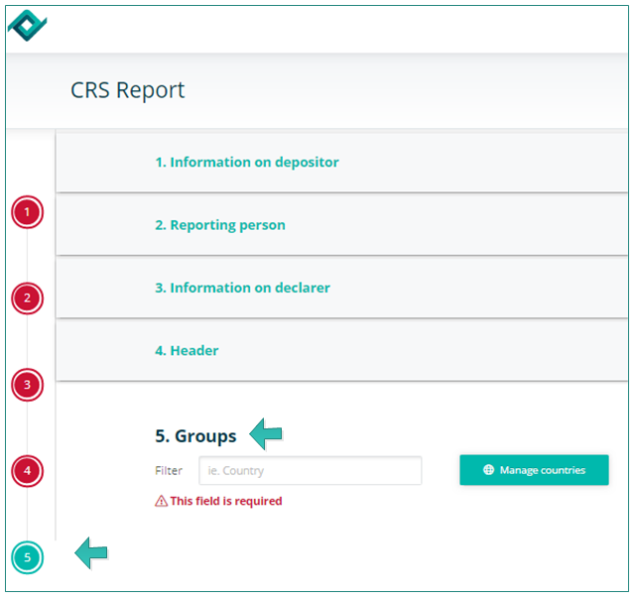Click the teal arrow next to step 5
636x599 pixels.
[91, 552]
